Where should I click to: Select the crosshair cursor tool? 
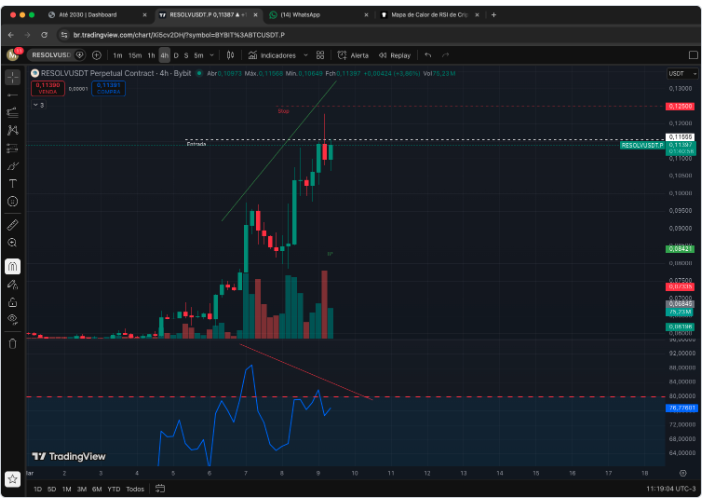(x=13, y=77)
